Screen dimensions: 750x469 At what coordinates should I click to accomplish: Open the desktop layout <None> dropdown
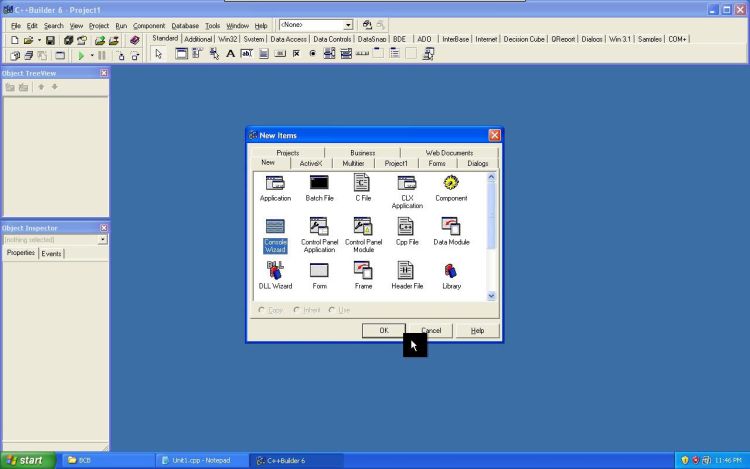pos(348,25)
